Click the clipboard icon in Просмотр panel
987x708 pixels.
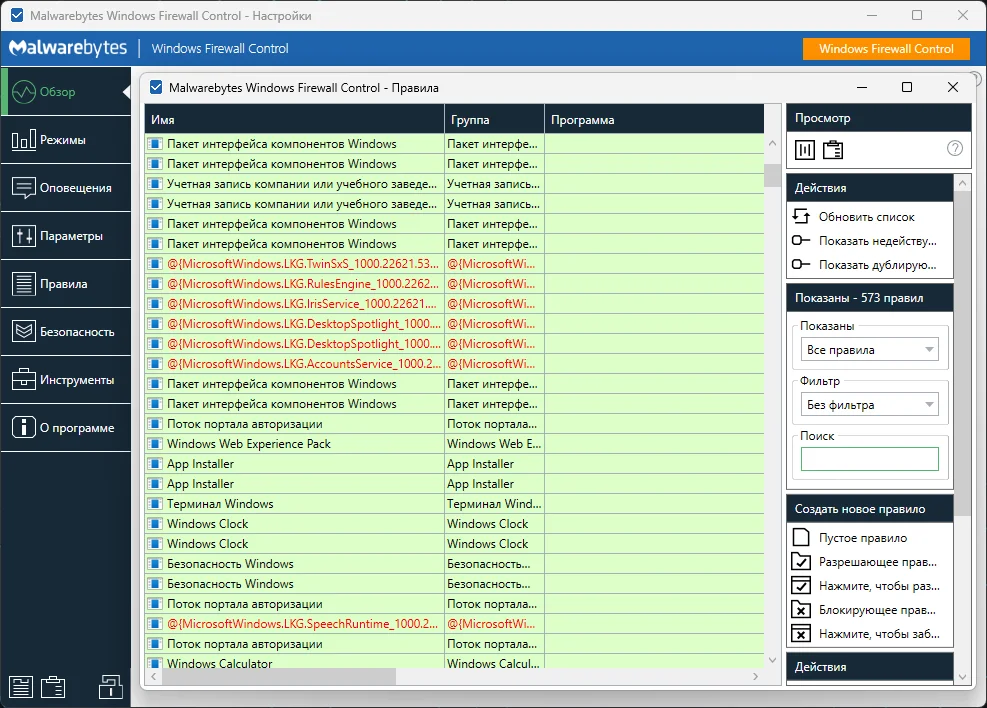(x=833, y=149)
